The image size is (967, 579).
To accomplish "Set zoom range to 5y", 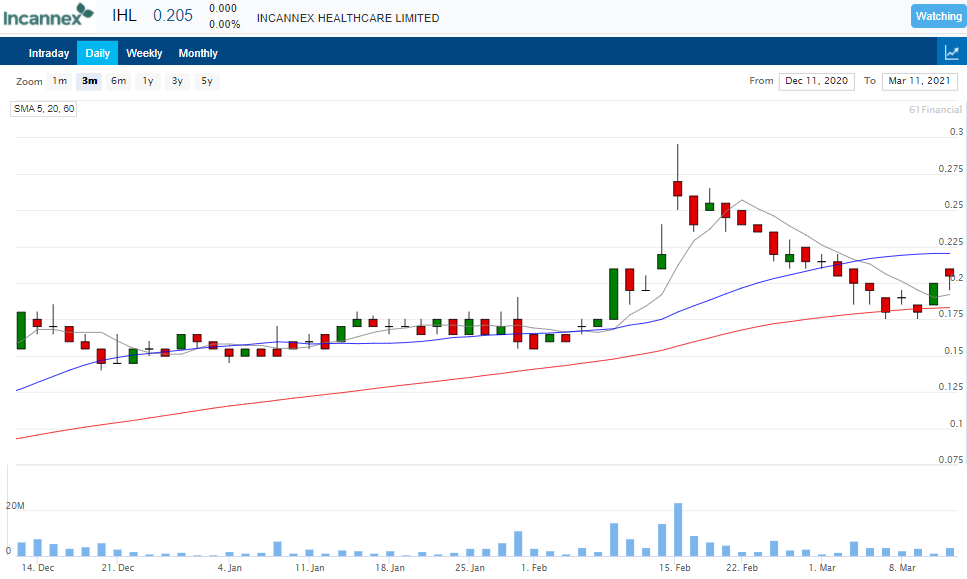I will 207,81.
